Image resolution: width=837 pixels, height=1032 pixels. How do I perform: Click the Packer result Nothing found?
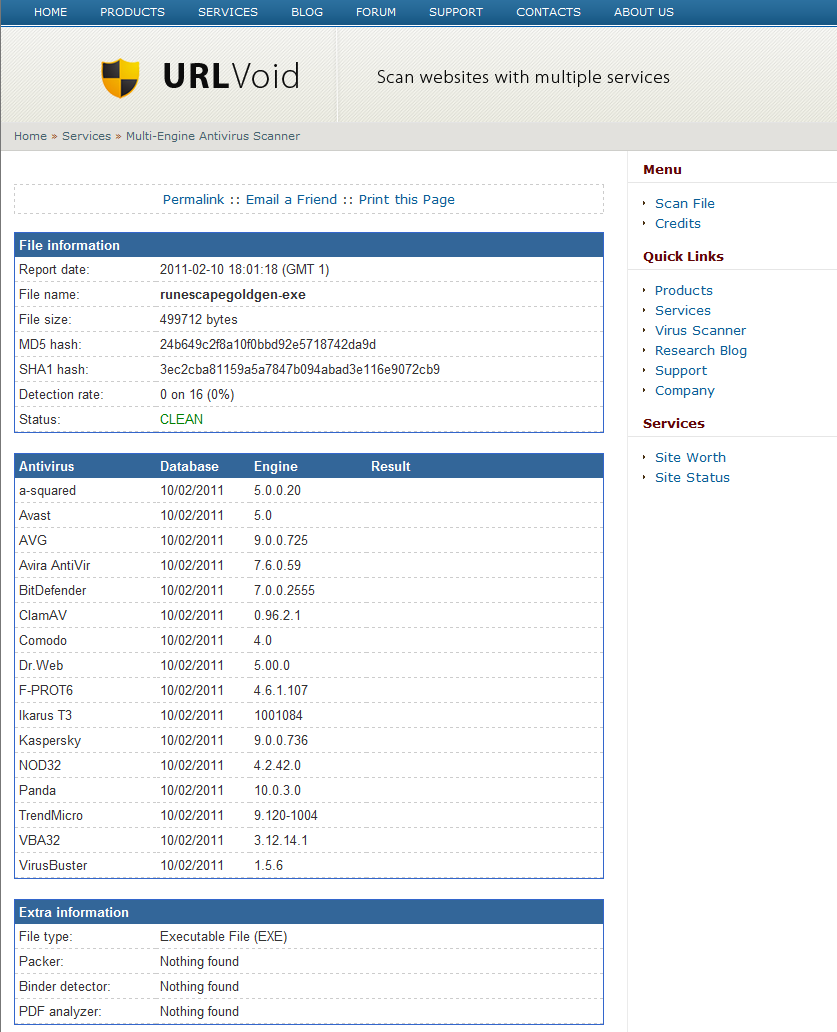(x=199, y=962)
